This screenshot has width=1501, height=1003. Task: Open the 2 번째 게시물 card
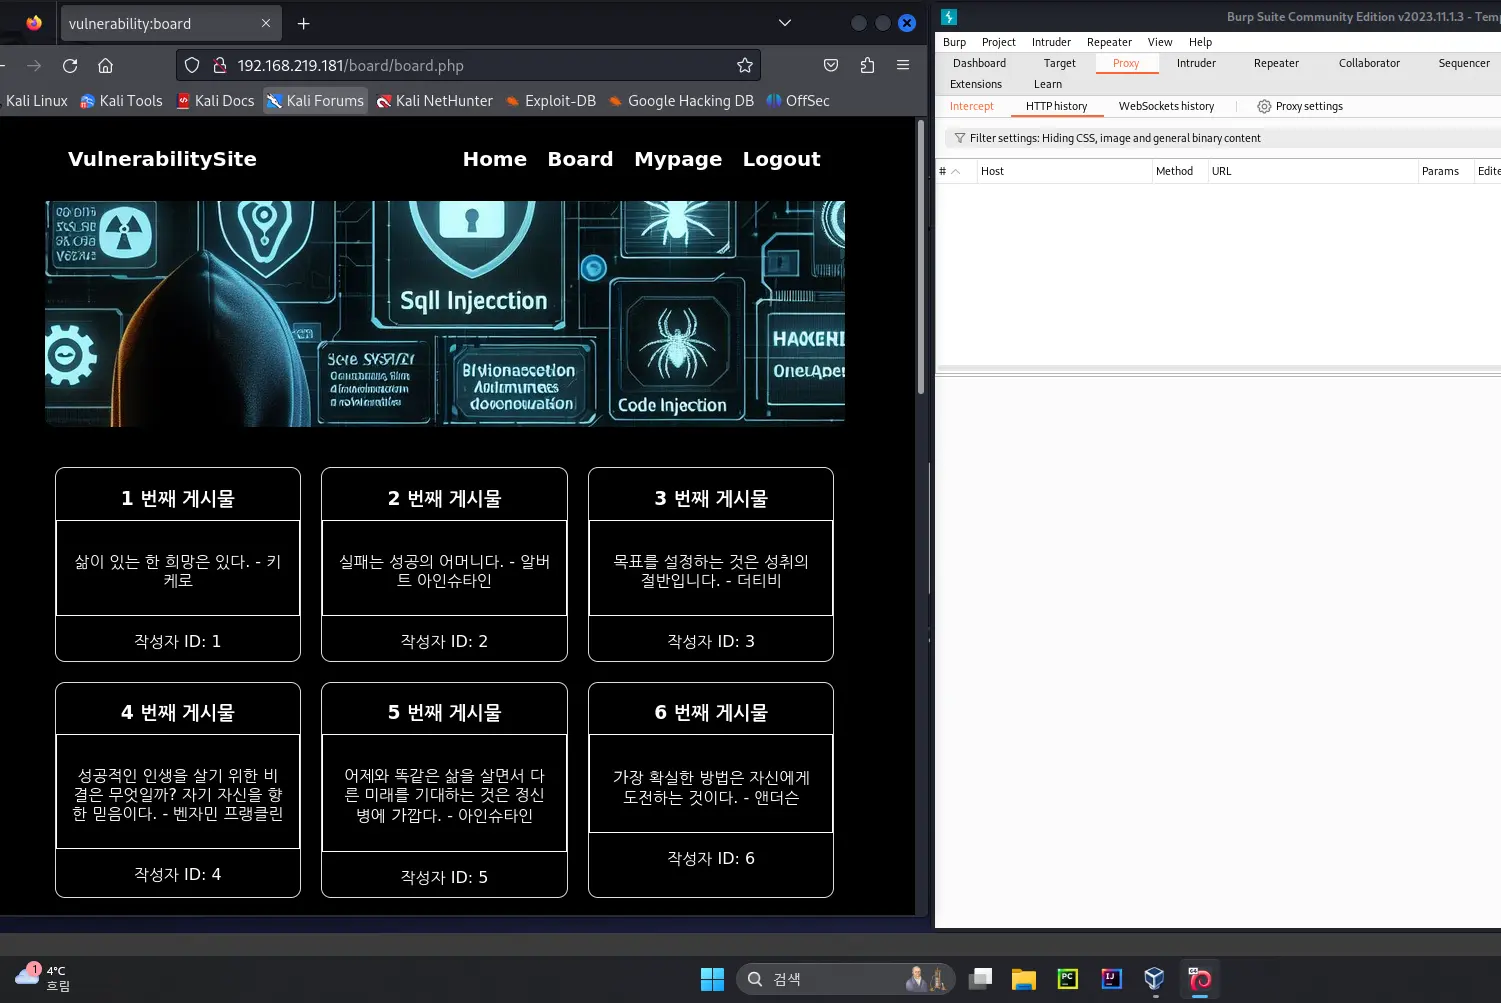(444, 564)
